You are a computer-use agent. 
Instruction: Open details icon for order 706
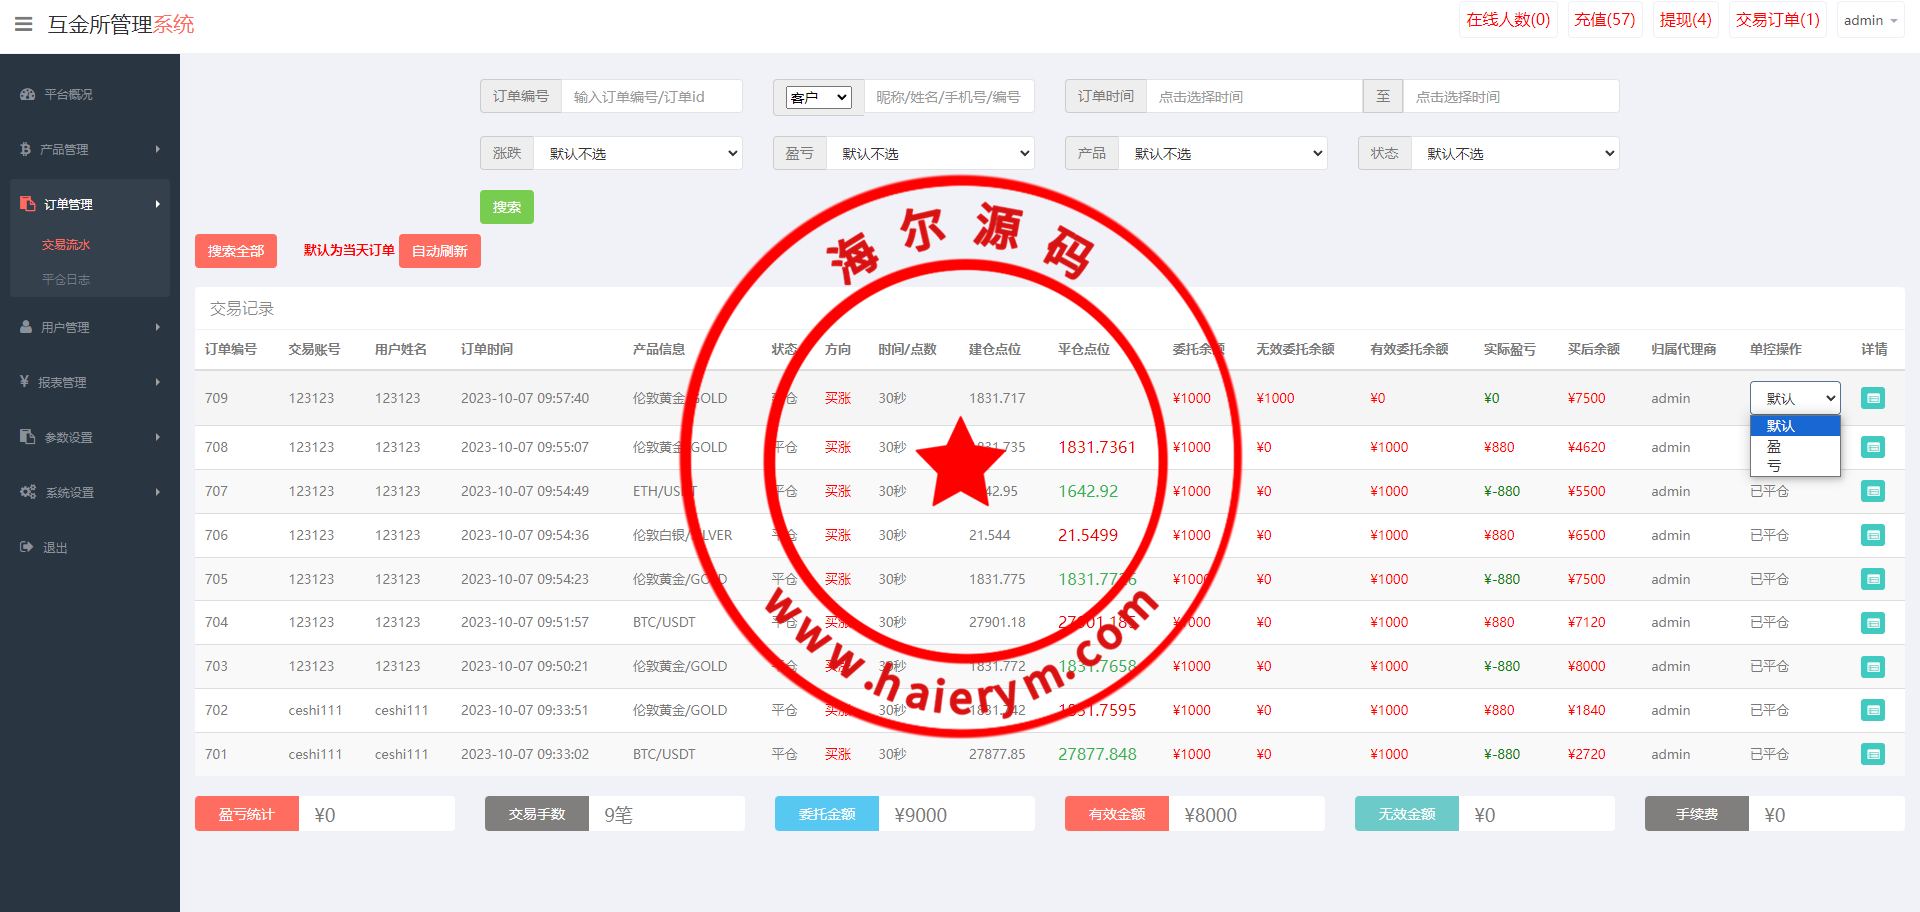[x=1872, y=535]
